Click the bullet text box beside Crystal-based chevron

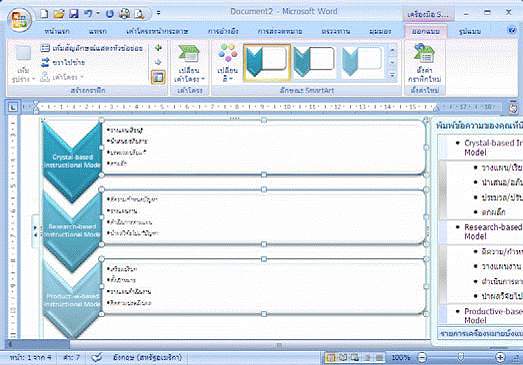tap(264, 147)
